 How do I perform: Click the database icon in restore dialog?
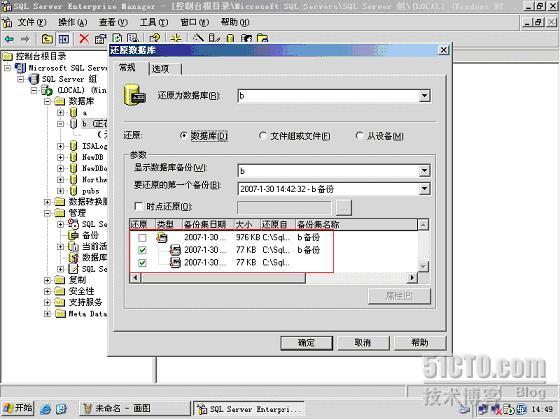click(x=135, y=95)
